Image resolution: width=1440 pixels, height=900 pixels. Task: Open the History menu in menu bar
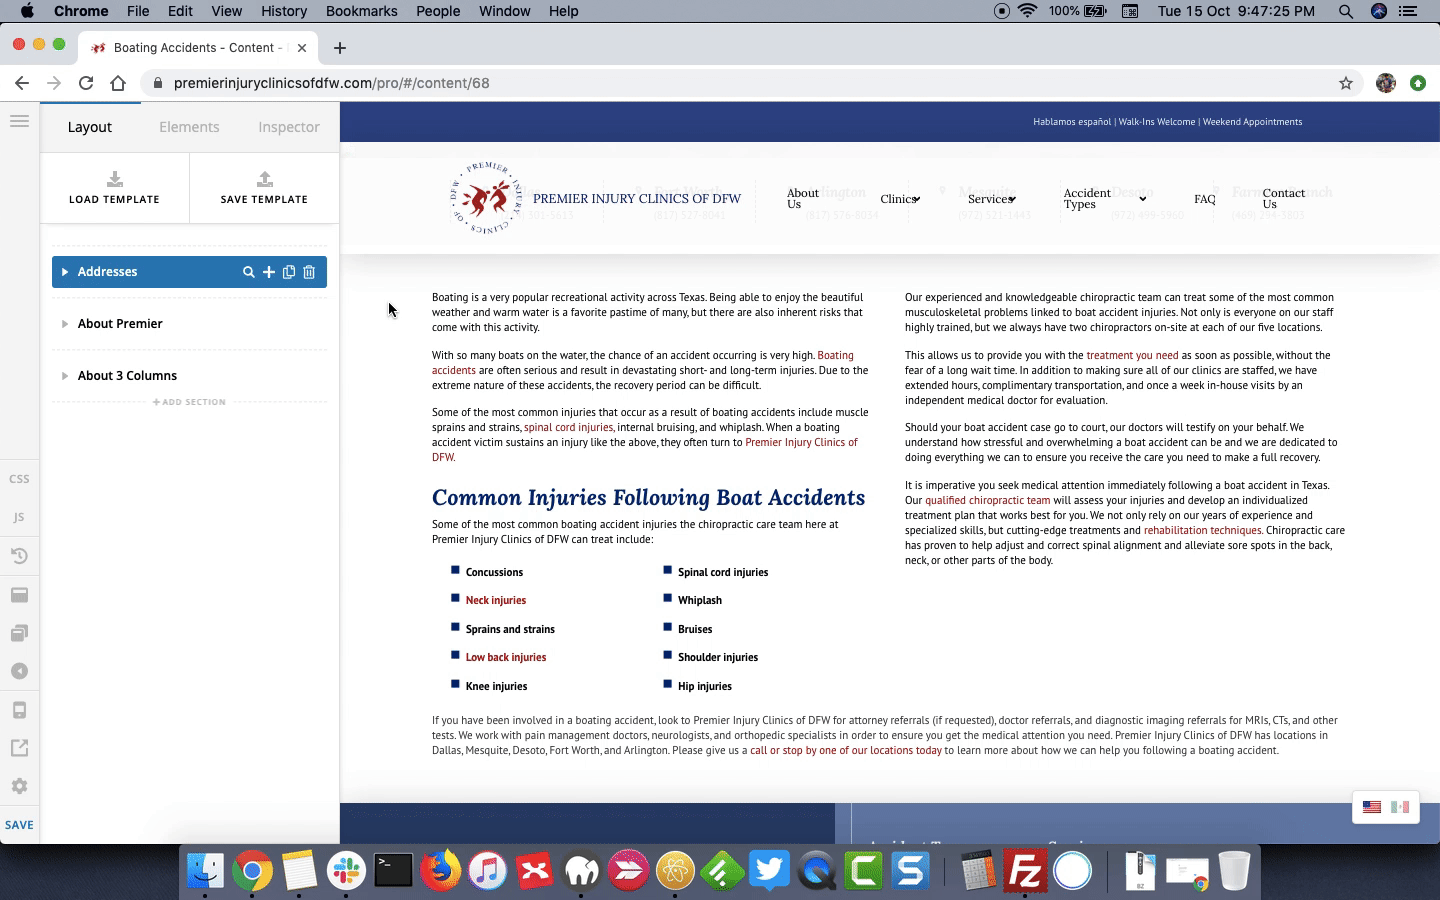(284, 11)
